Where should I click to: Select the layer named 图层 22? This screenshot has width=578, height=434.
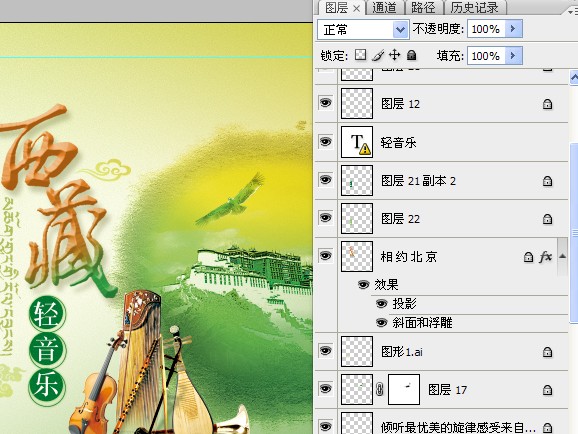click(x=400, y=219)
